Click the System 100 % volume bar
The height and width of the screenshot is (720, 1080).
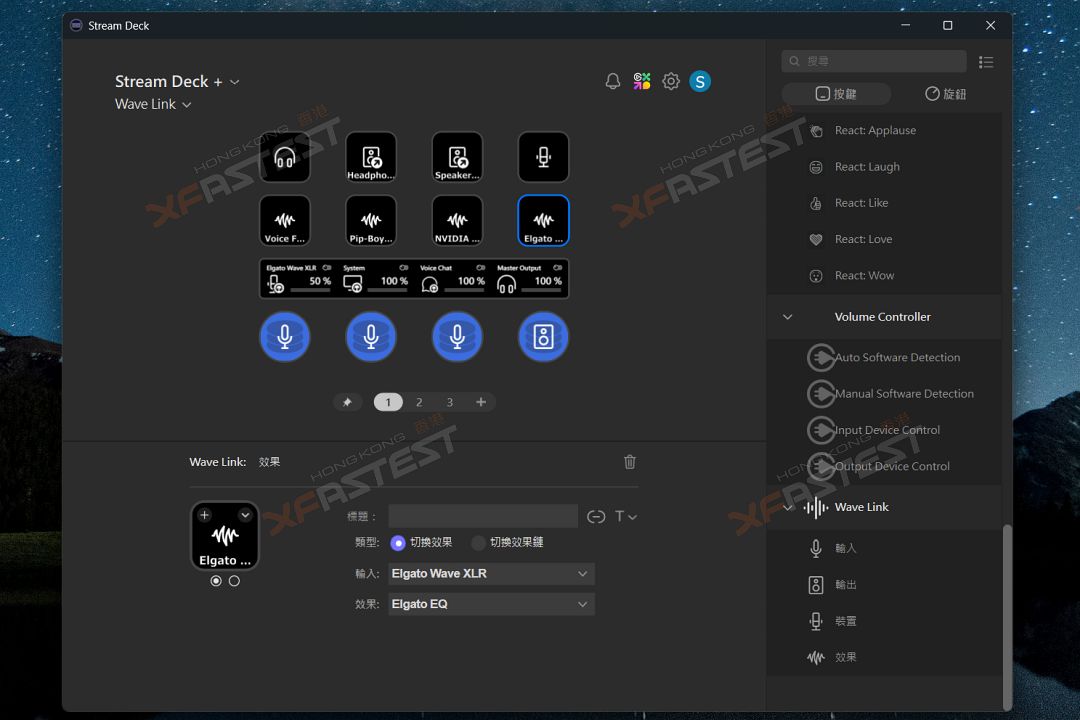coord(388,291)
